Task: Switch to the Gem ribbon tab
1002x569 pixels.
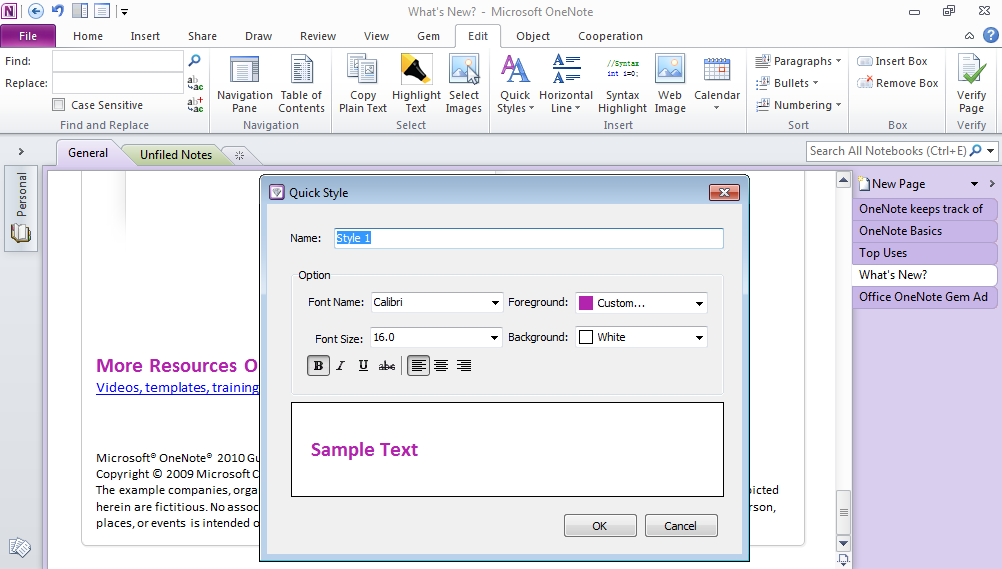Action: tap(428, 36)
